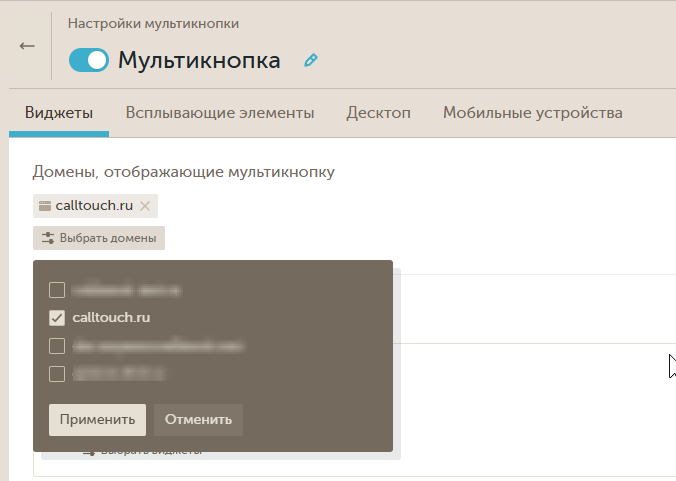Open the Выбрать домены dropdown
This screenshot has height=481, width=676.
99,238
